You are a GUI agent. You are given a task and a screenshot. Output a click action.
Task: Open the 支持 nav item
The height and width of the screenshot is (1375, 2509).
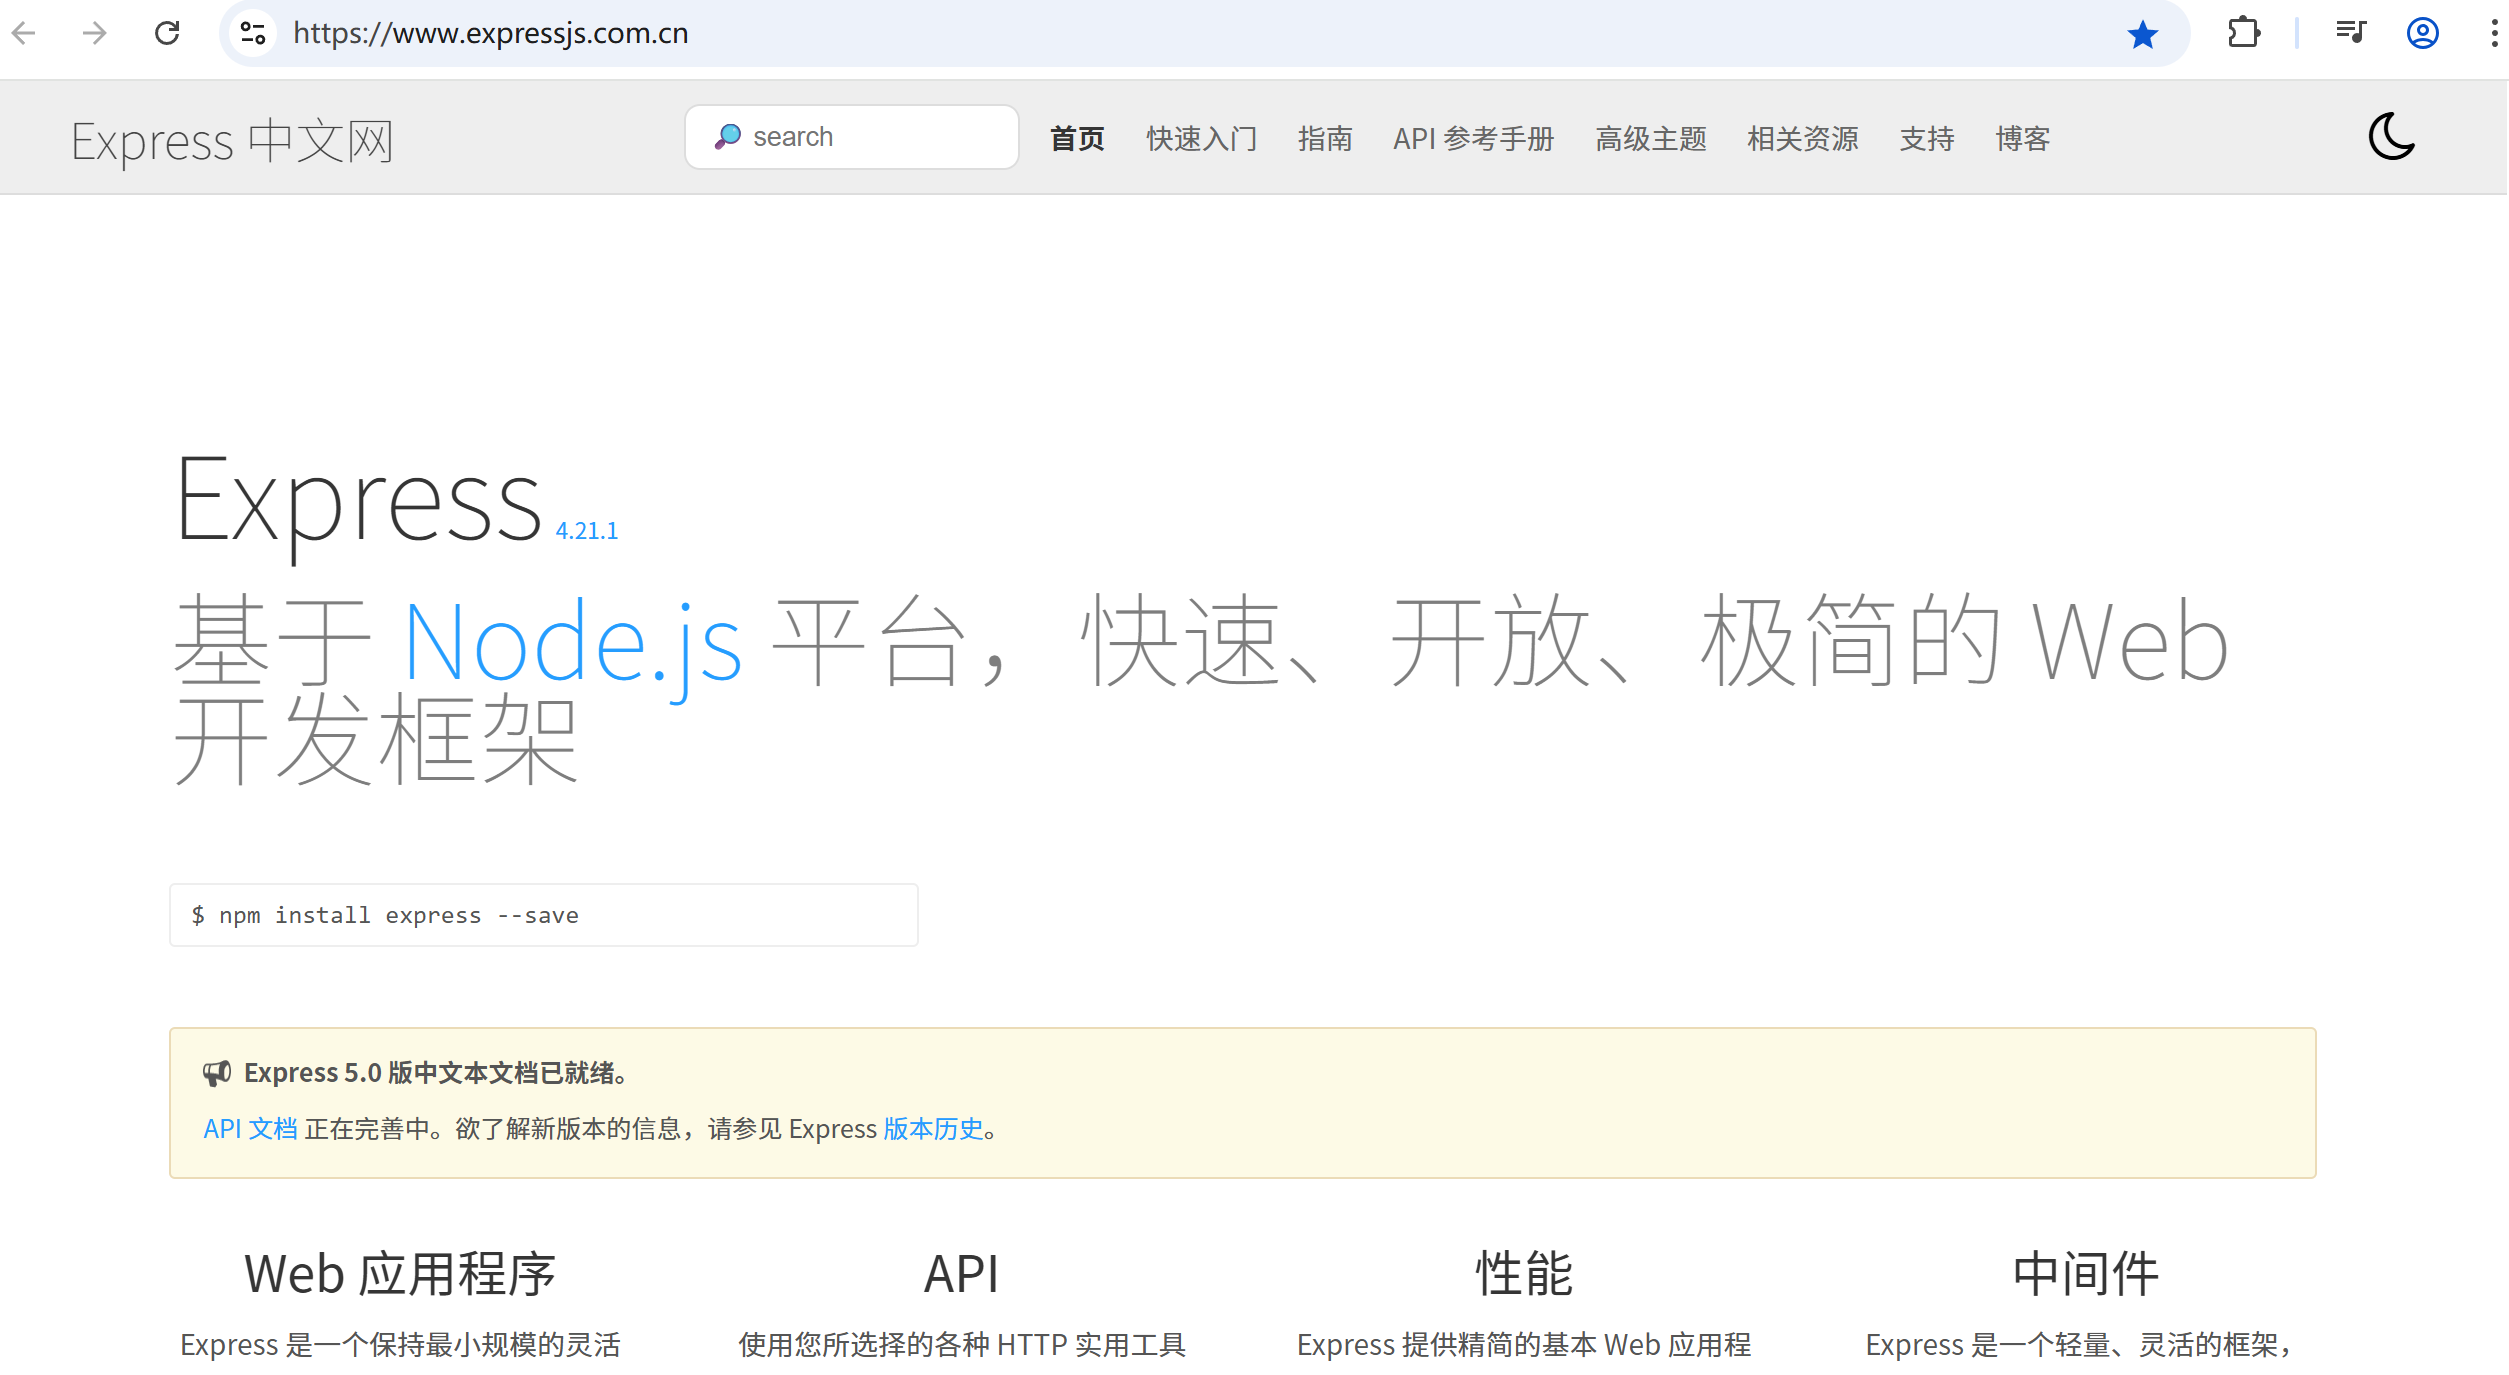1927,138
